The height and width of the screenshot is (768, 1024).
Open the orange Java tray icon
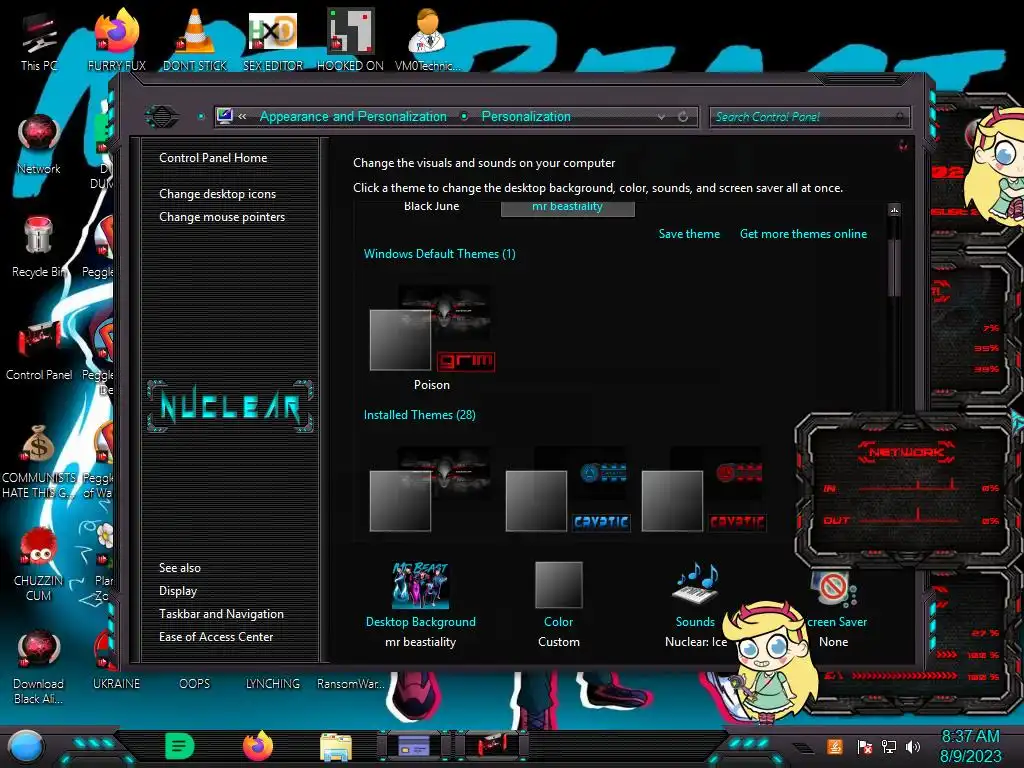coord(835,746)
